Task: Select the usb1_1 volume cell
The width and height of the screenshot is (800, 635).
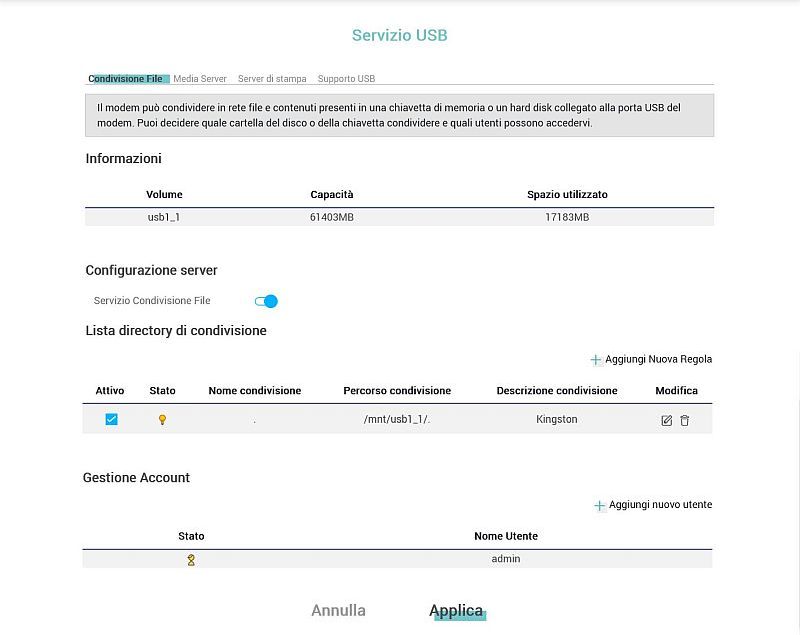Action: click(x=164, y=217)
